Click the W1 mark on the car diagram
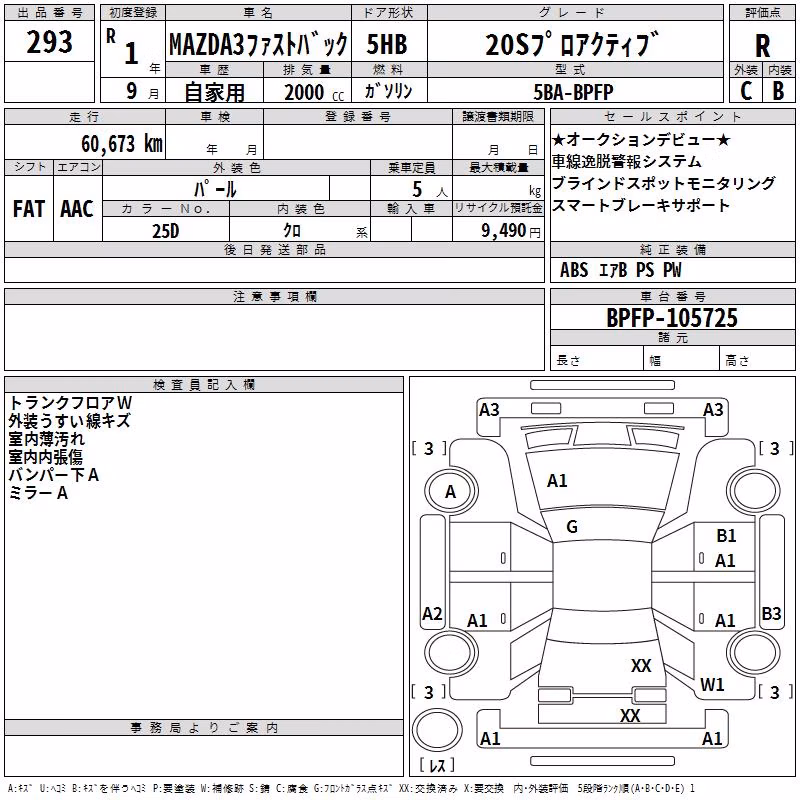Image resolution: width=800 pixels, height=800 pixels. click(712, 684)
